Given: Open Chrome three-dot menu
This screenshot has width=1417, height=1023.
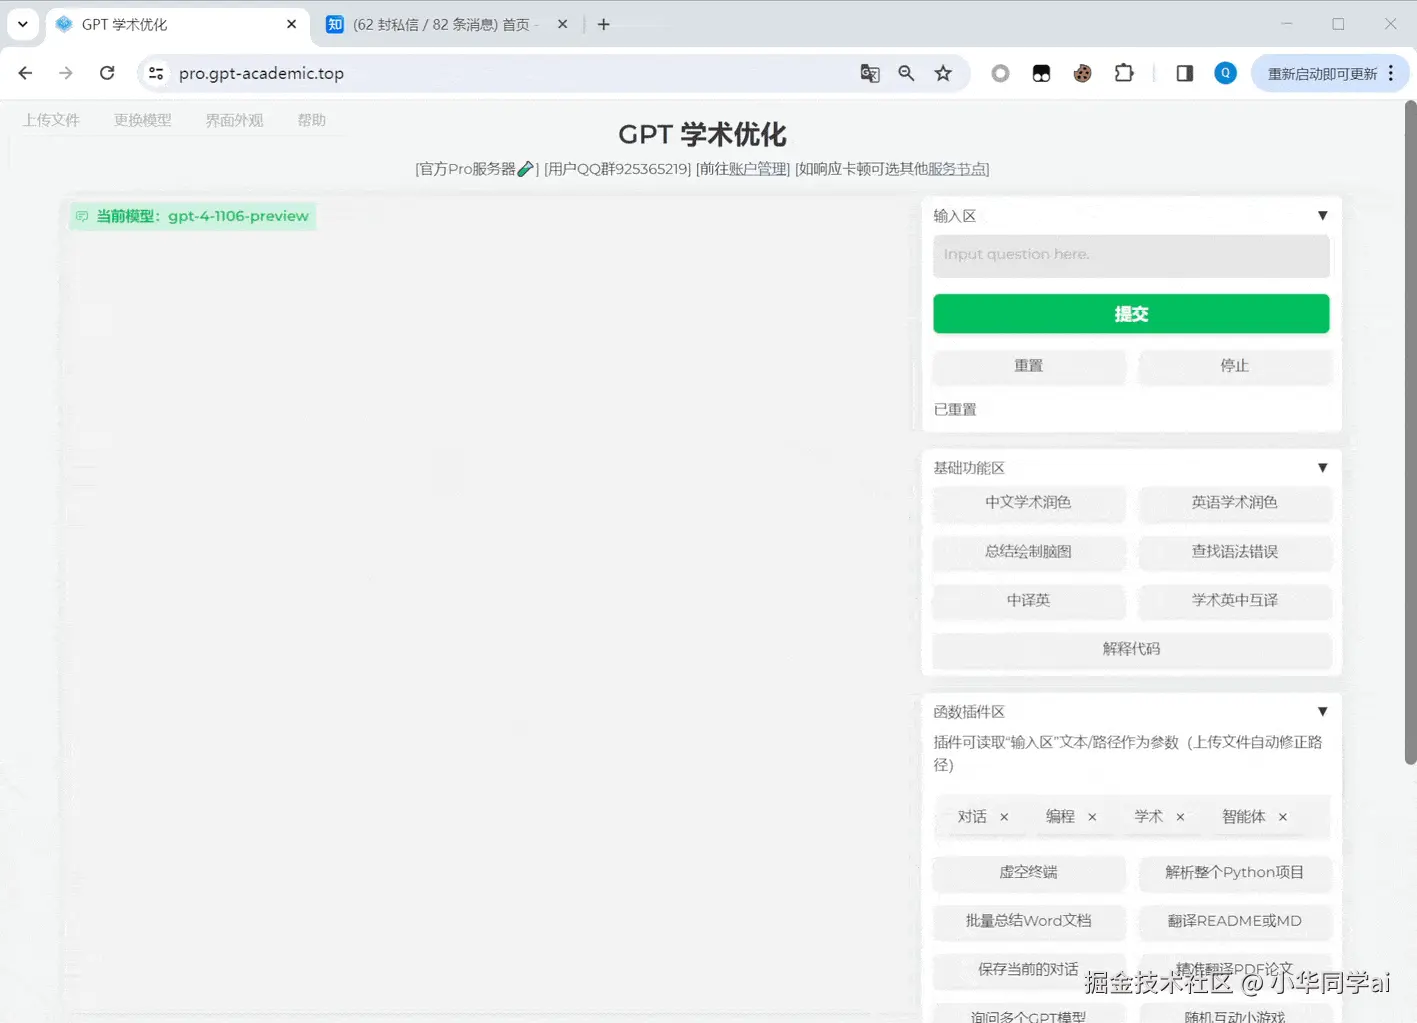Looking at the screenshot, I should (1391, 73).
